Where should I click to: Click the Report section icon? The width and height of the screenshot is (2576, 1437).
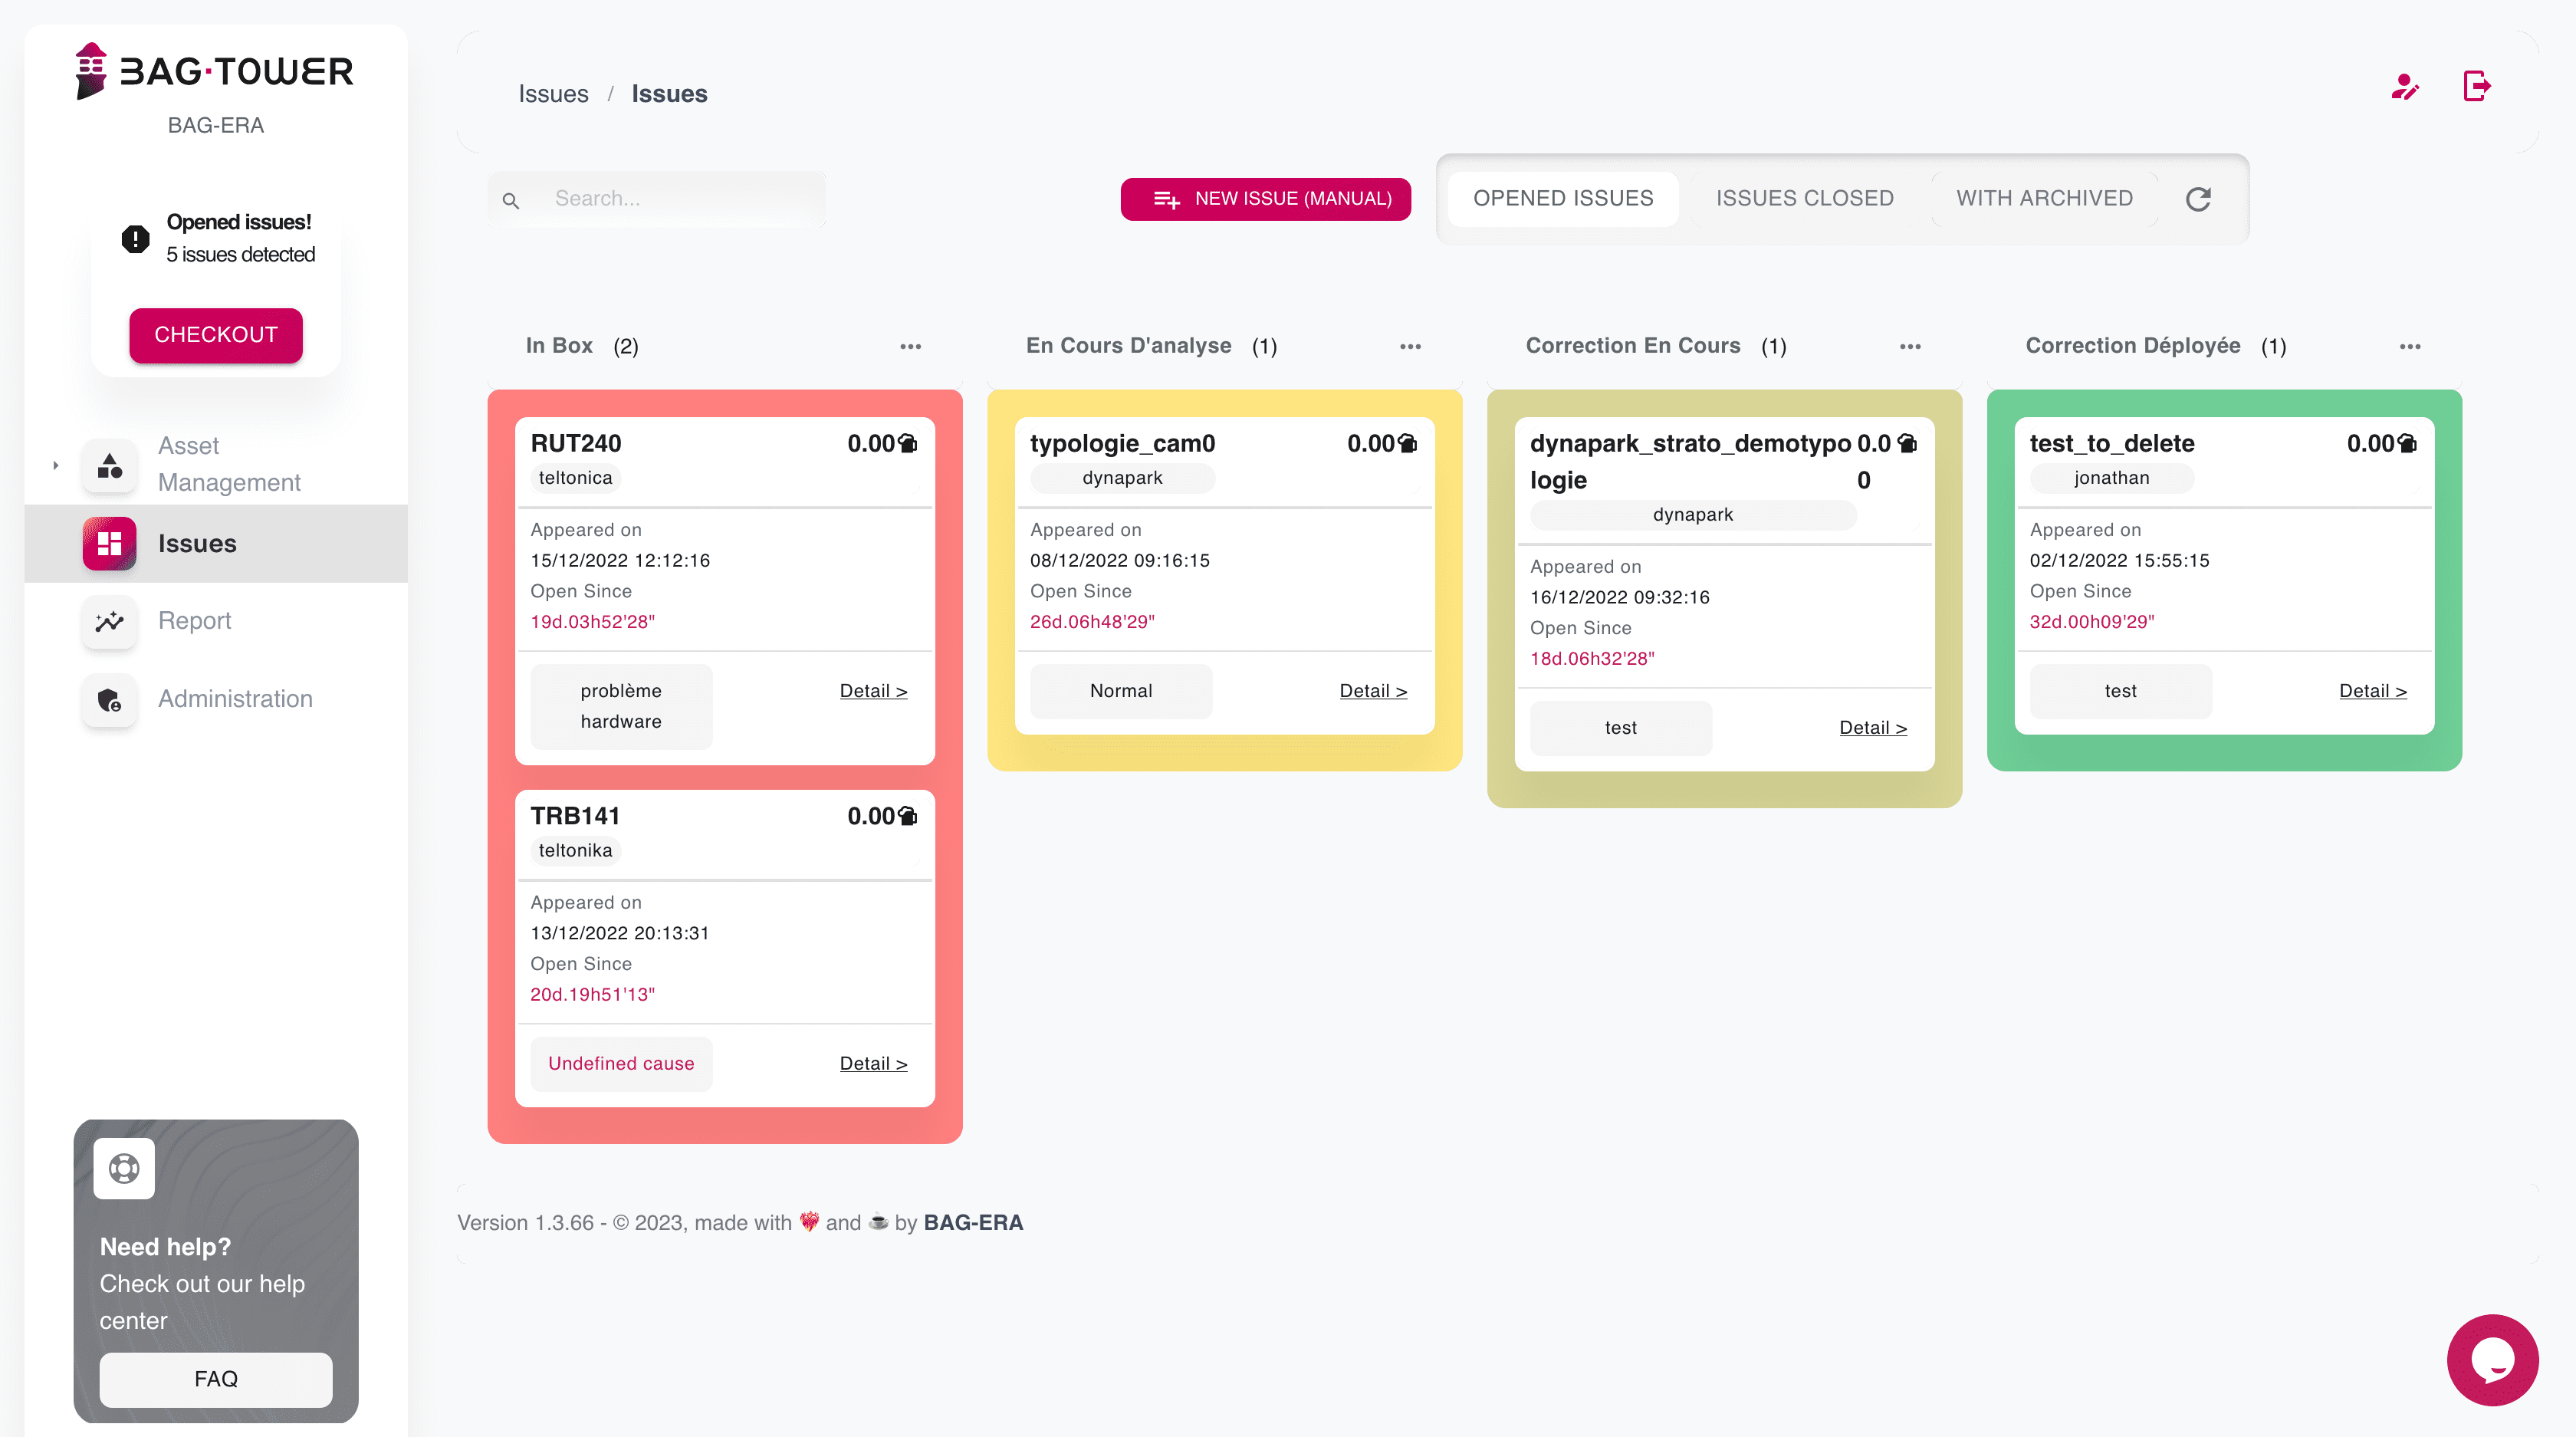[111, 621]
